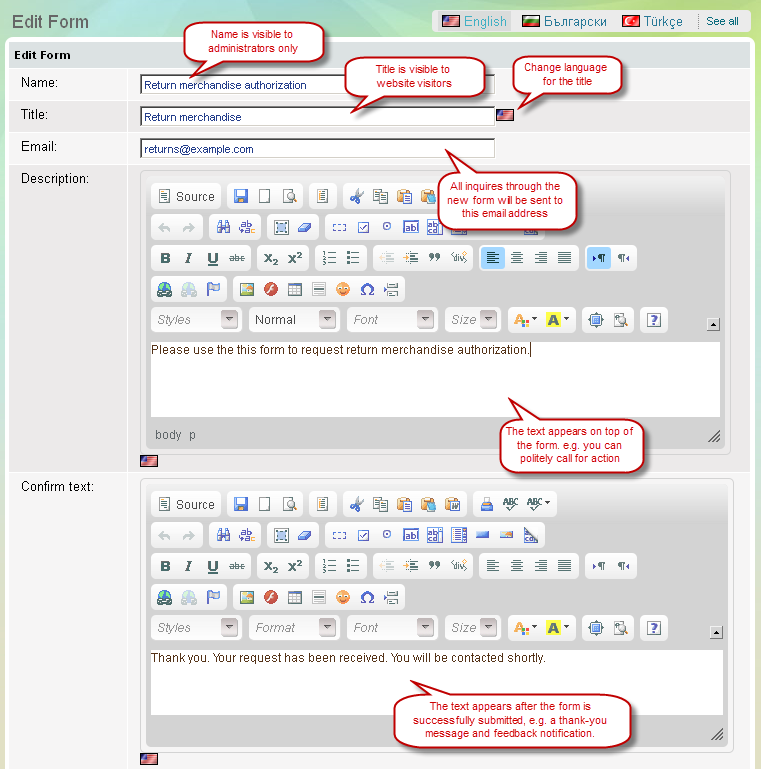Toggle Italic in the Confirm text editor
761x769 pixels.
click(189, 567)
